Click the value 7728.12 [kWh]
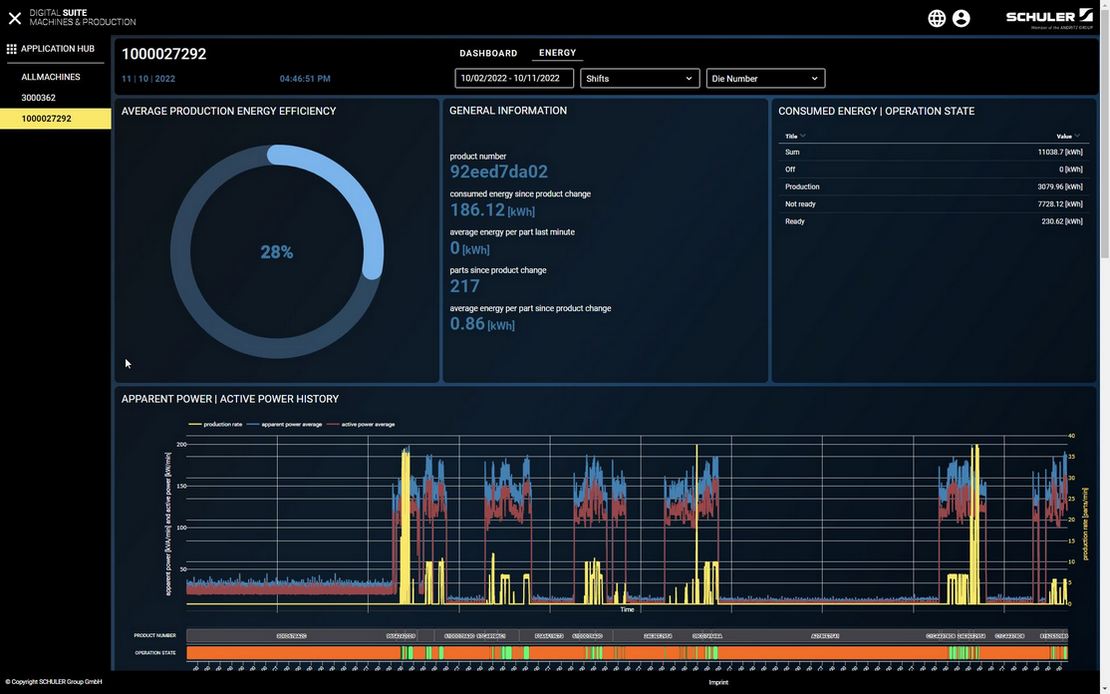1110x694 pixels. coord(1060,204)
